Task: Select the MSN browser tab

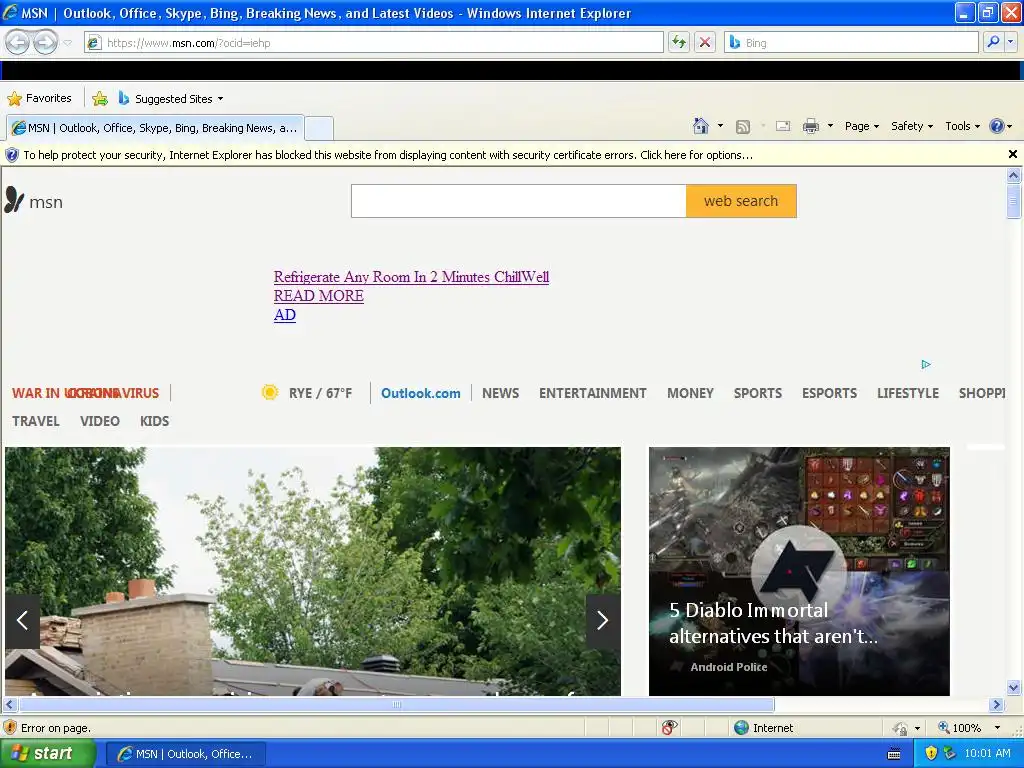Action: point(155,128)
